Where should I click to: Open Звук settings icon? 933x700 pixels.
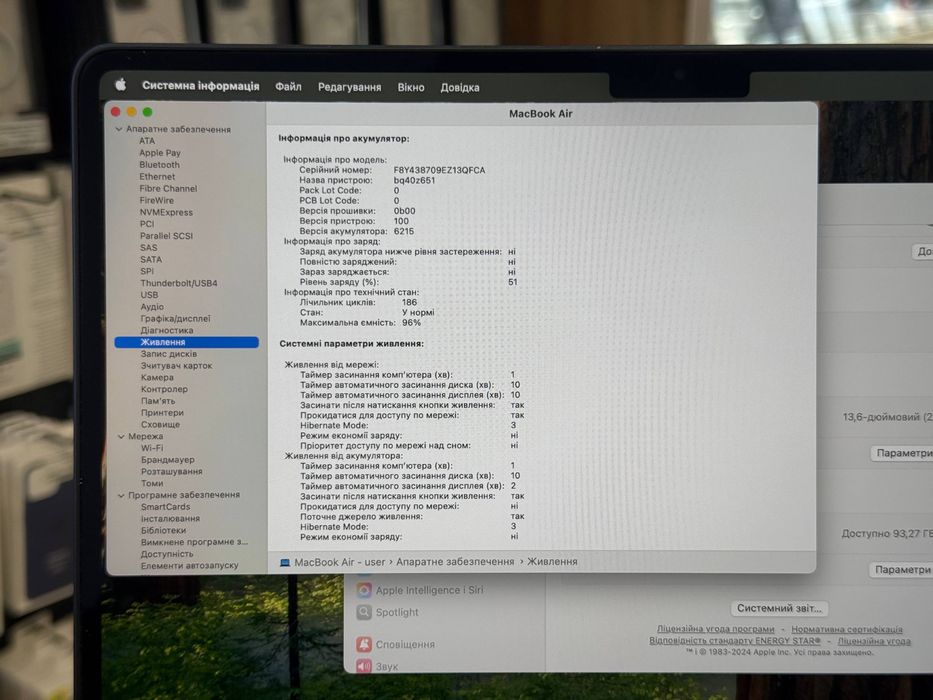pyautogui.click(x=364, y=666)
